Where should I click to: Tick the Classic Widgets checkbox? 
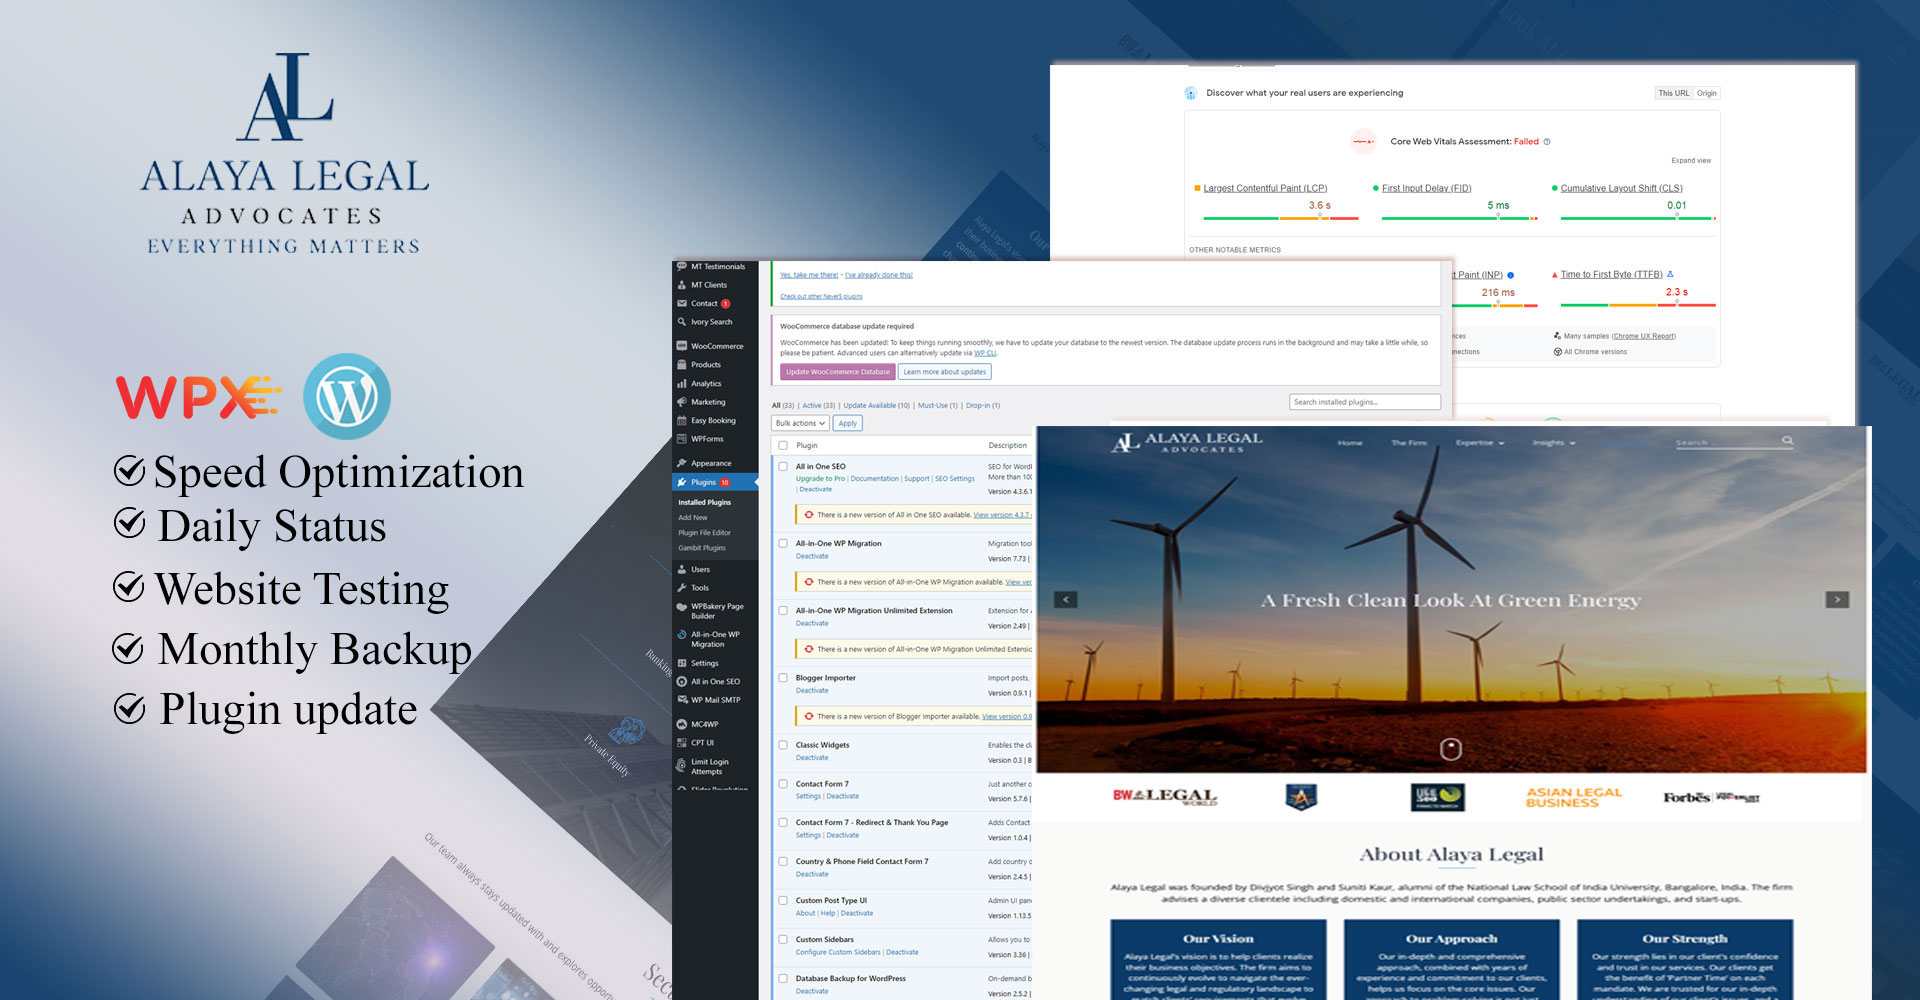(783, 745)
